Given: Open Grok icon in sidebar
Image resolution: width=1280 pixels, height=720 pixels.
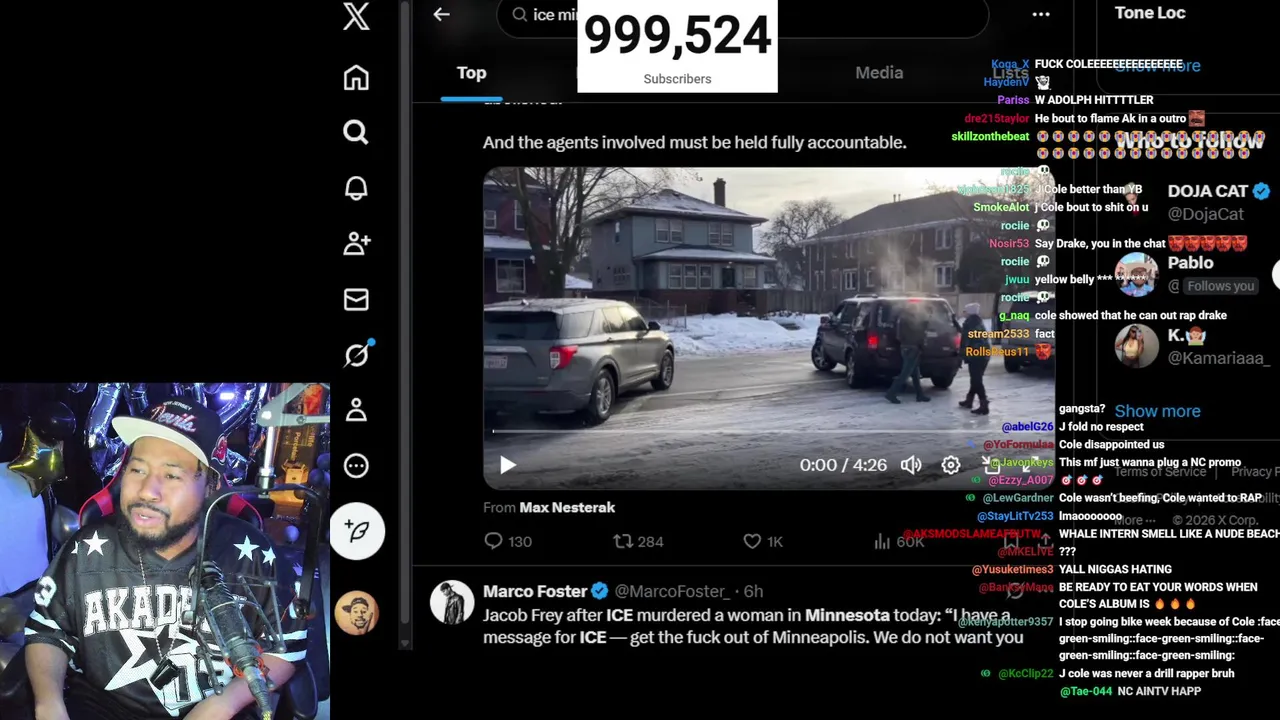Looking at the screenshot, I should (x=357, y=354).
